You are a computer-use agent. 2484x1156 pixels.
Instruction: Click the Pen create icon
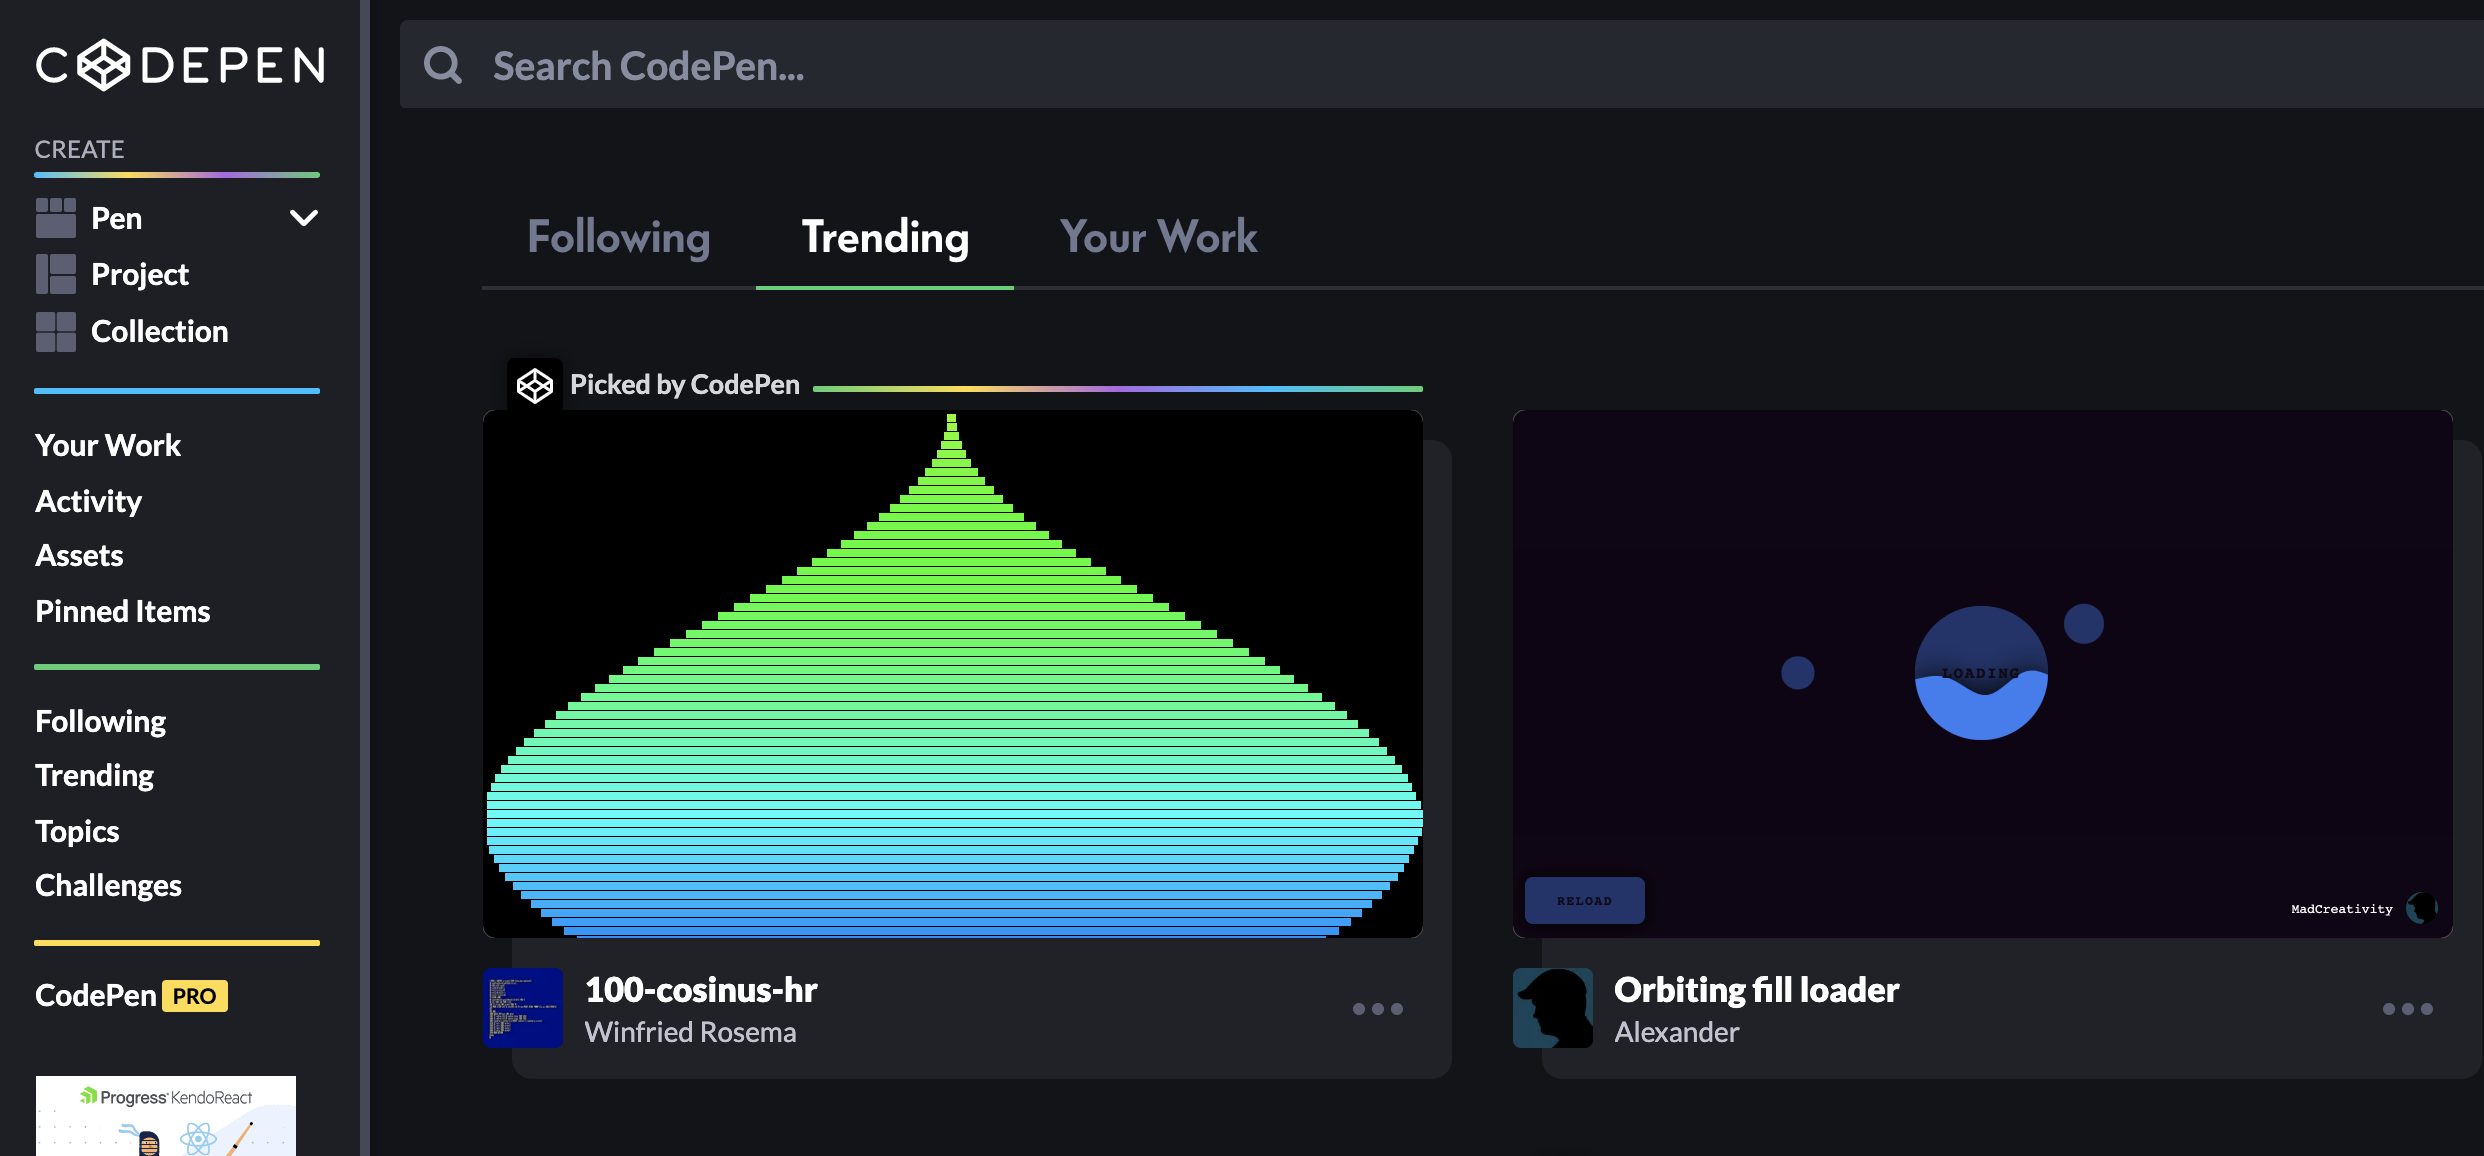55,218
